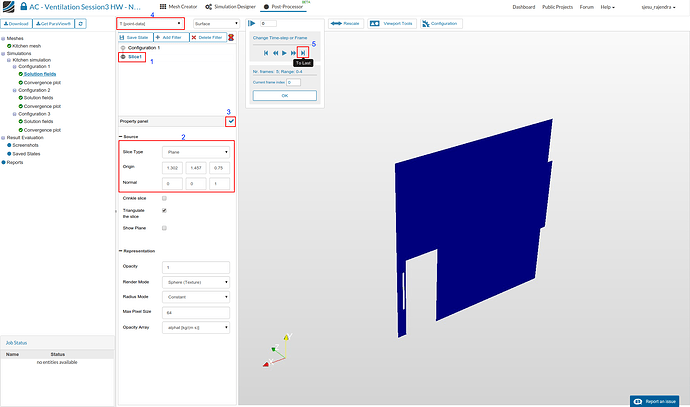Click the Current frame index field
The width and height of the screenshot is (690, 407).
[294, 82]
